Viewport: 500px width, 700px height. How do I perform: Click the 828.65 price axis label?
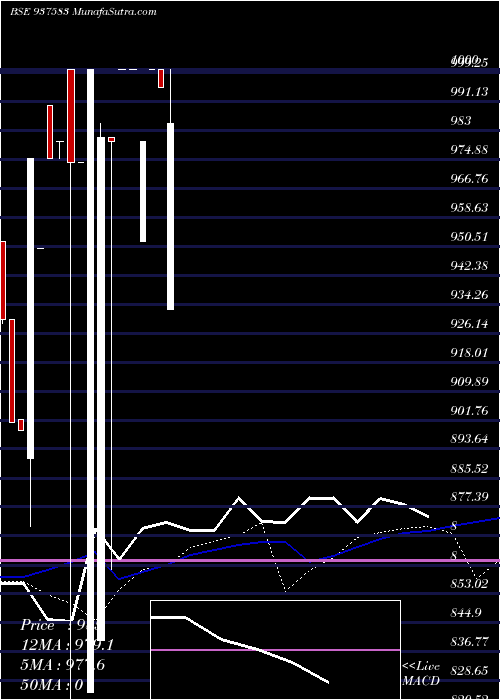(469, 671)
